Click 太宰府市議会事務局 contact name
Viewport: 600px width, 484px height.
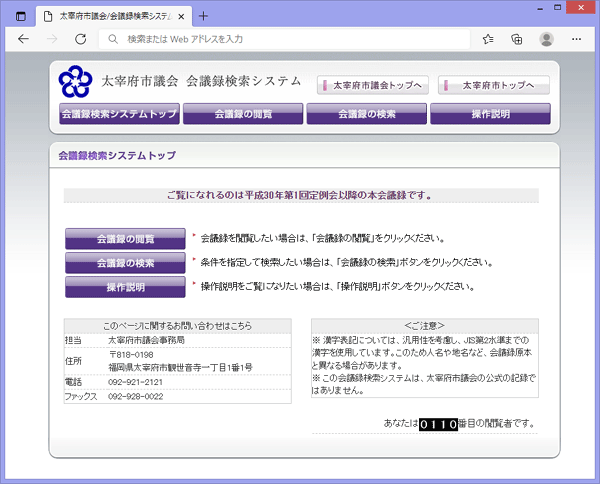[147, 340]
